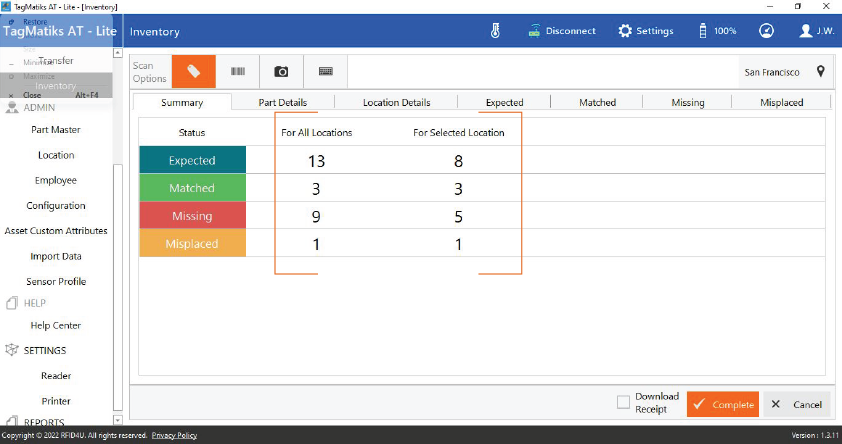Click the battery 100% indicator
Image resolution: width=842 pixels, height=444 pixels.
click(715, 31)
